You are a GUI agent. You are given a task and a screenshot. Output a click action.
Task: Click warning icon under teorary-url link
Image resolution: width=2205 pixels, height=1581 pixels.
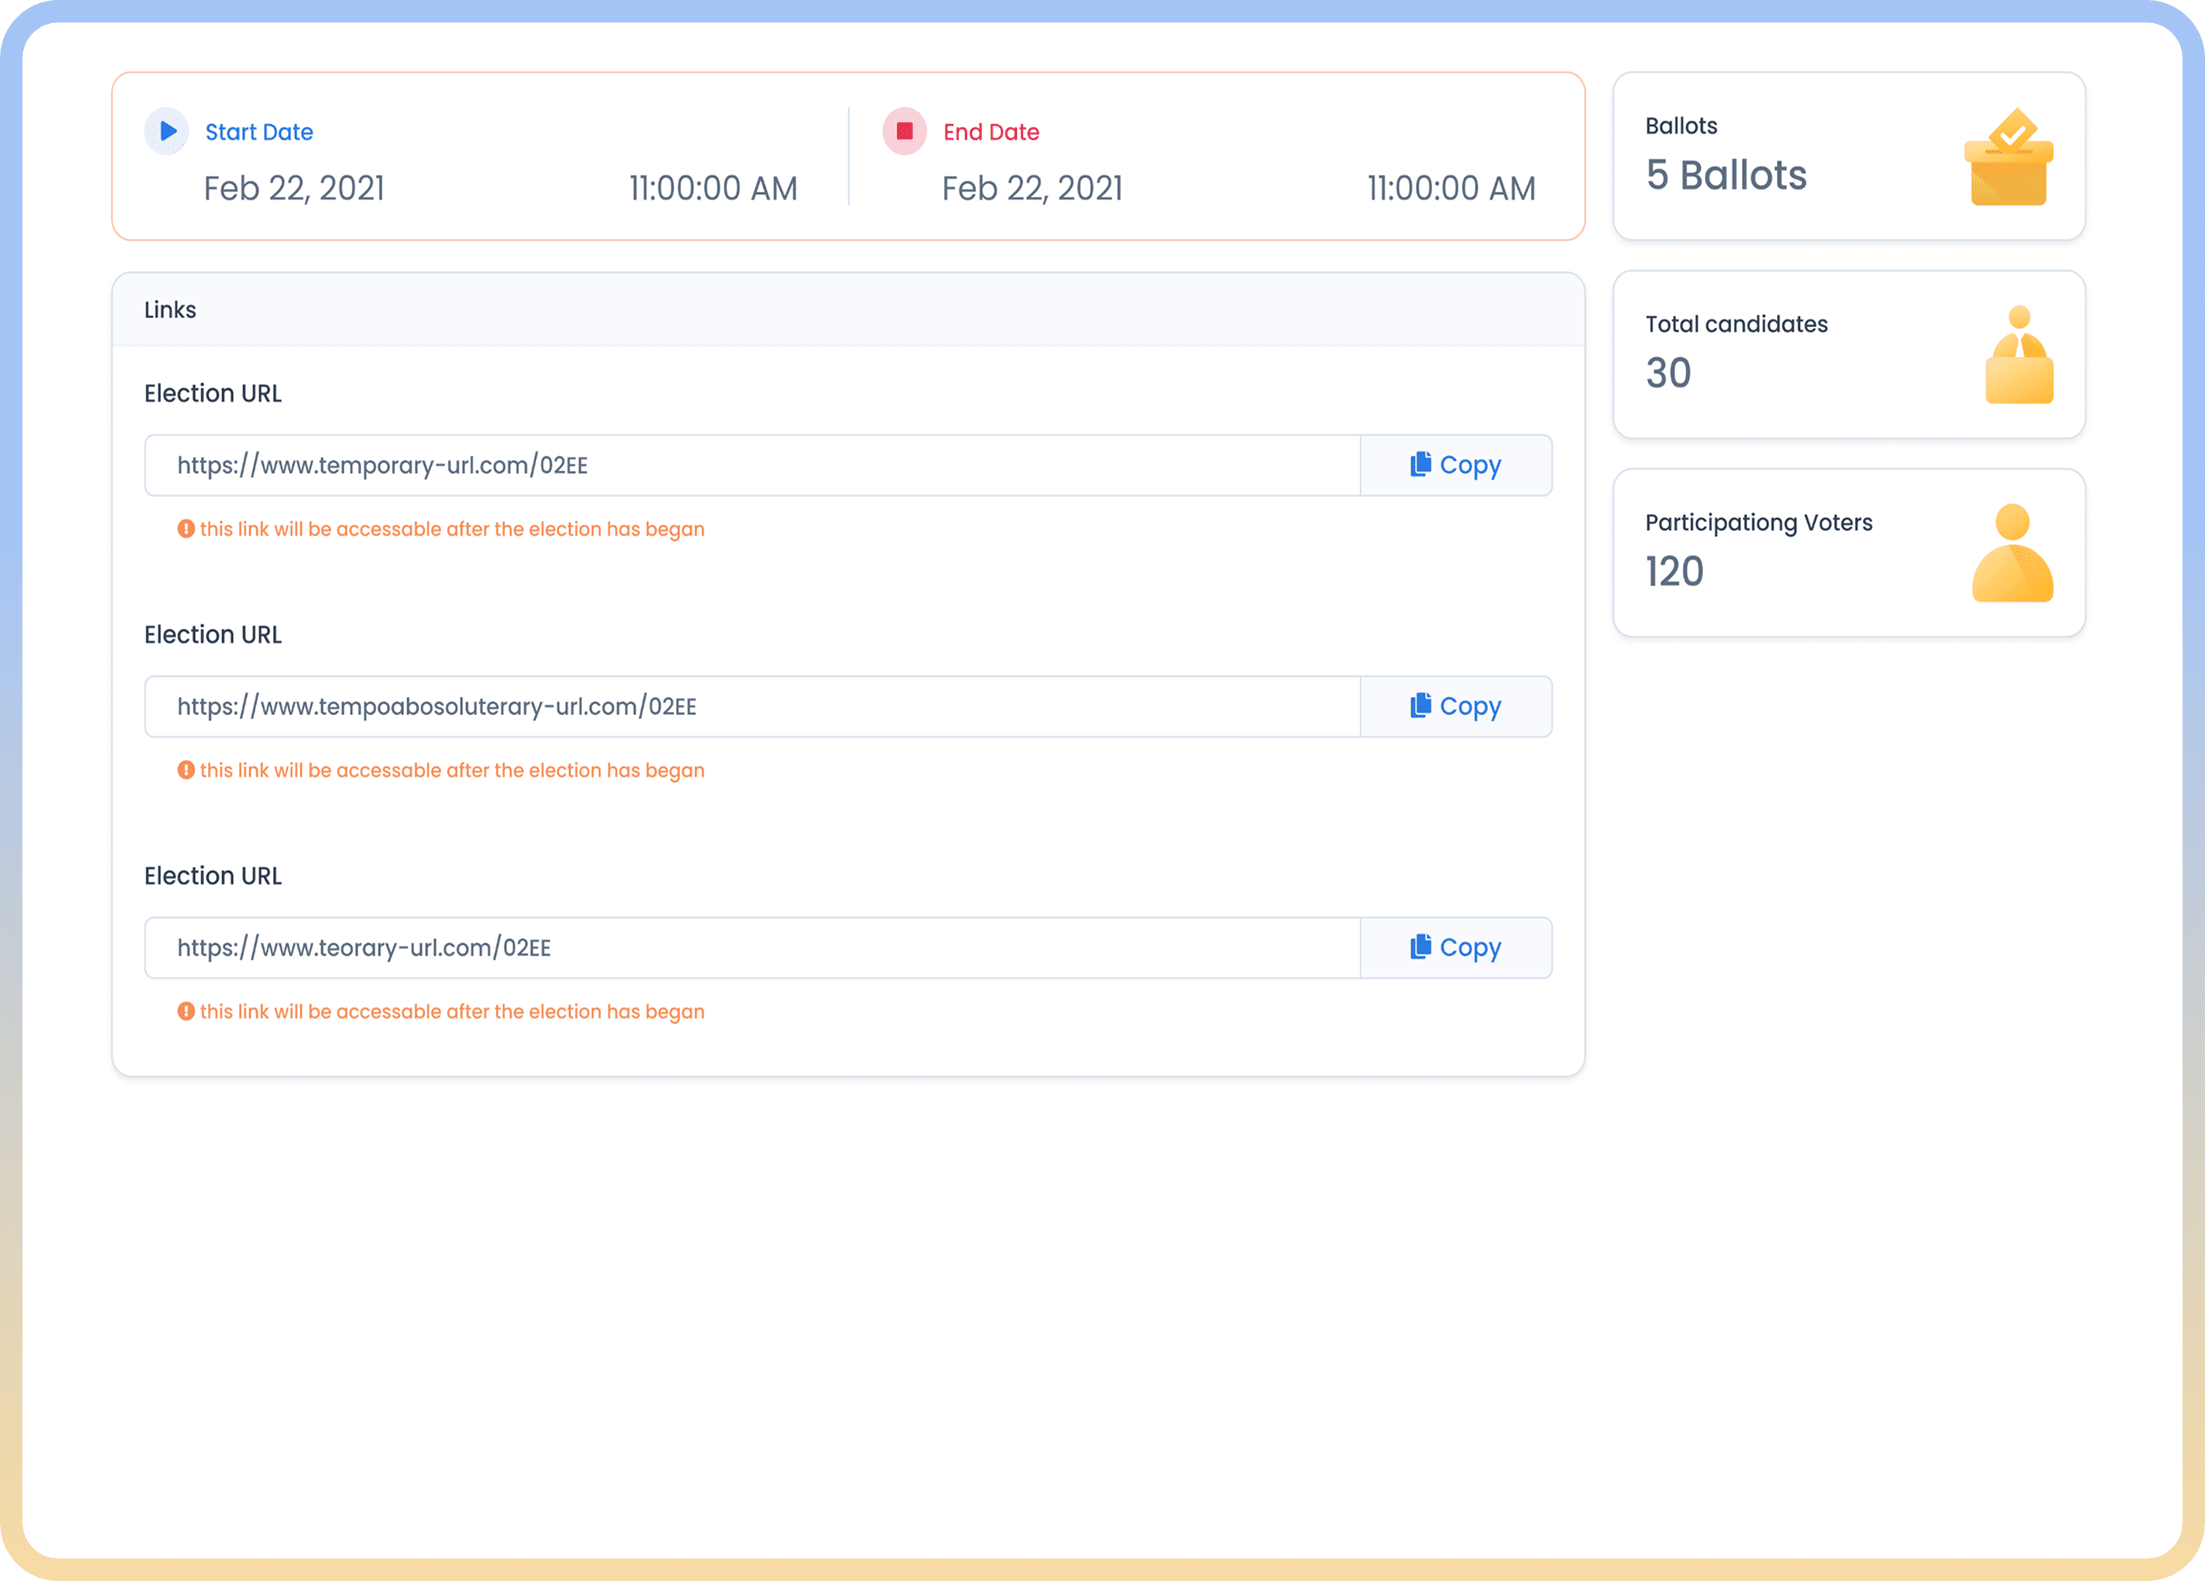[x=186, y=1011]
